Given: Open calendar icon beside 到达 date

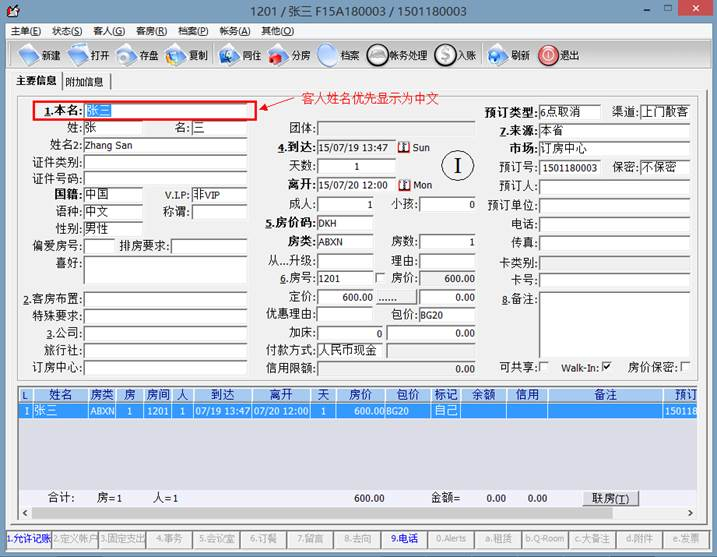Looking at the screenshot, I should click(x=404, y=147).
